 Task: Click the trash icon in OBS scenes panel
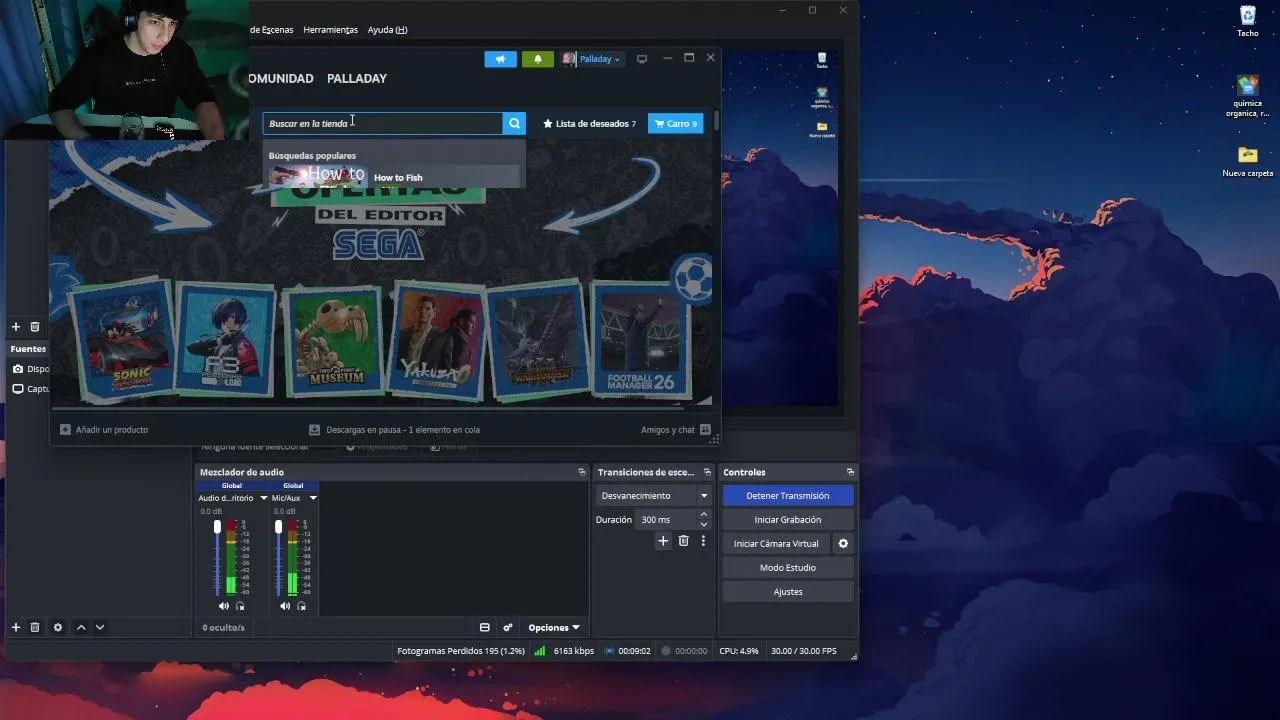point(35,327)
